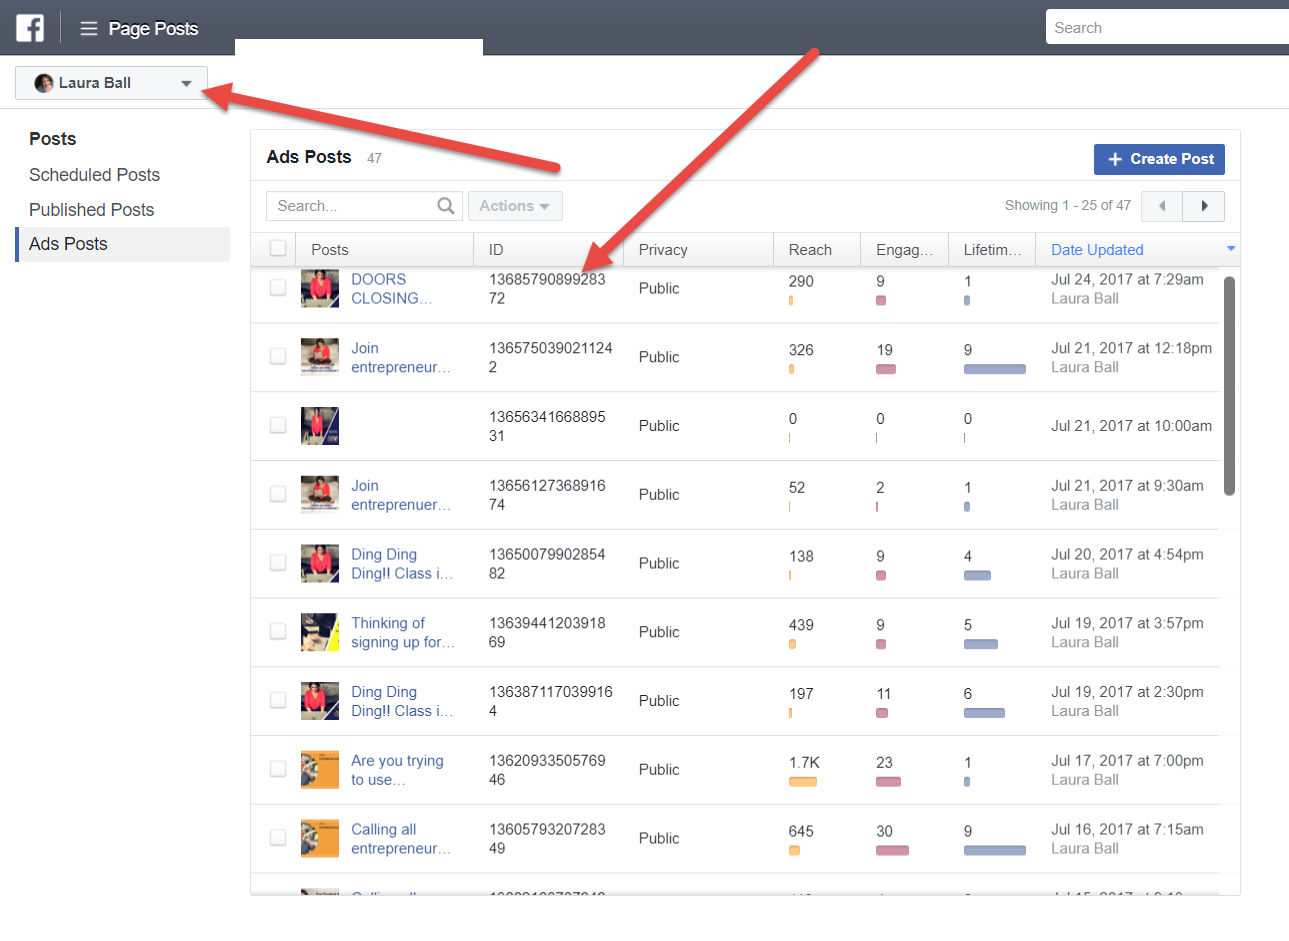Click the magnifier icon in posts search
Viewport: 1289px width, 941px height.
[446, 206]
